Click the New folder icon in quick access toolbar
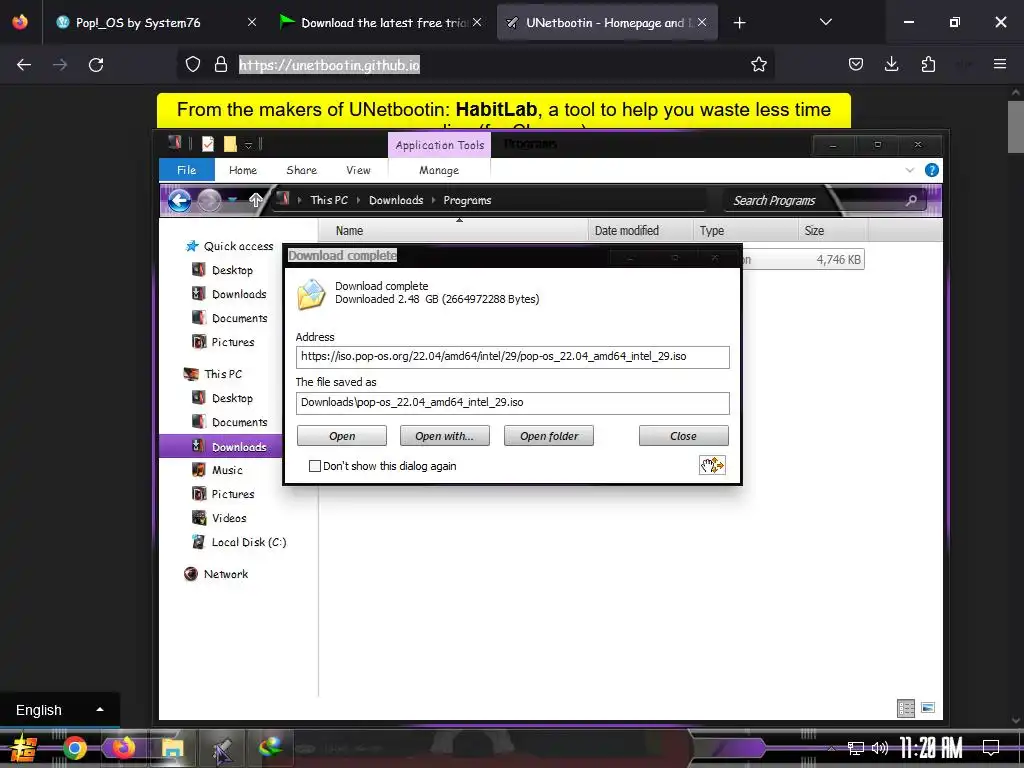This screenshot has width=1024, height=768. tap(230, 144)
